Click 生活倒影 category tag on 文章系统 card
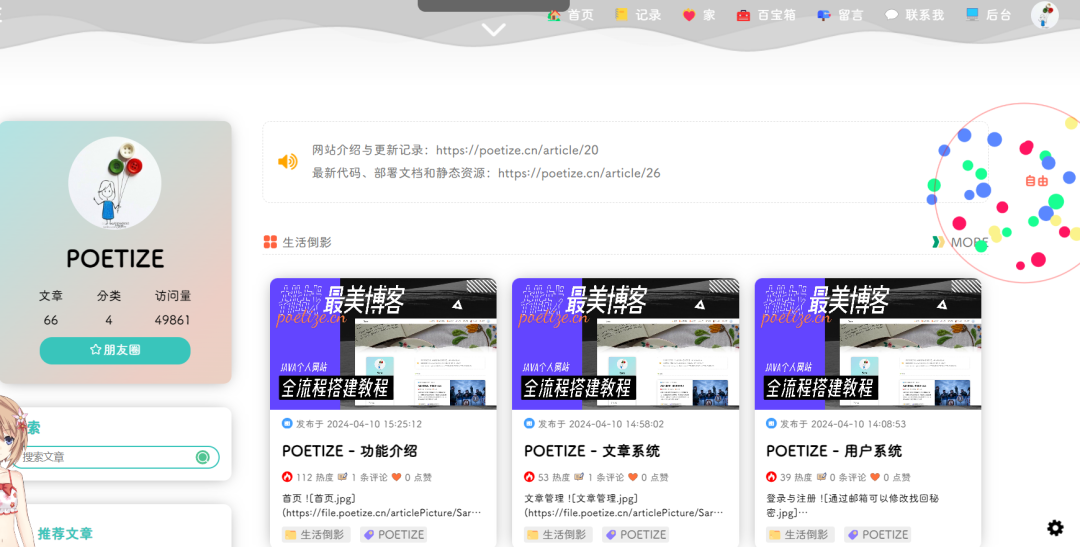This screenshot has height=547, width=1080. point(559,535)
